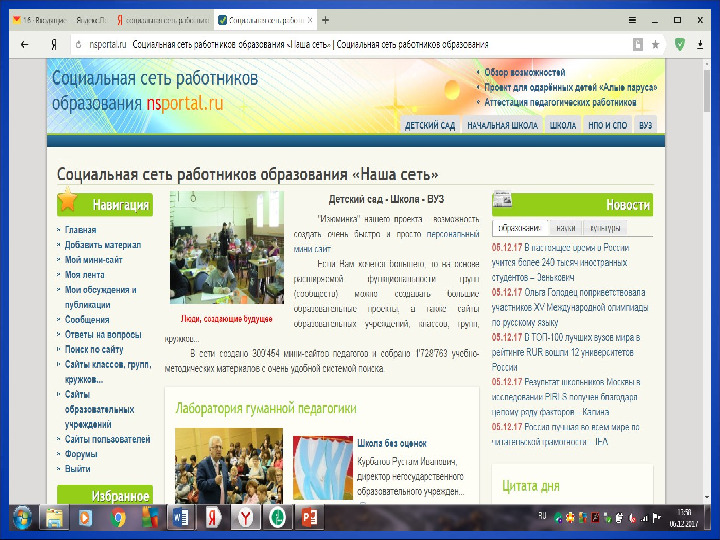Click the blue-white curtain thumbnail
Screen dimensions: 720x540
[323, 468]
